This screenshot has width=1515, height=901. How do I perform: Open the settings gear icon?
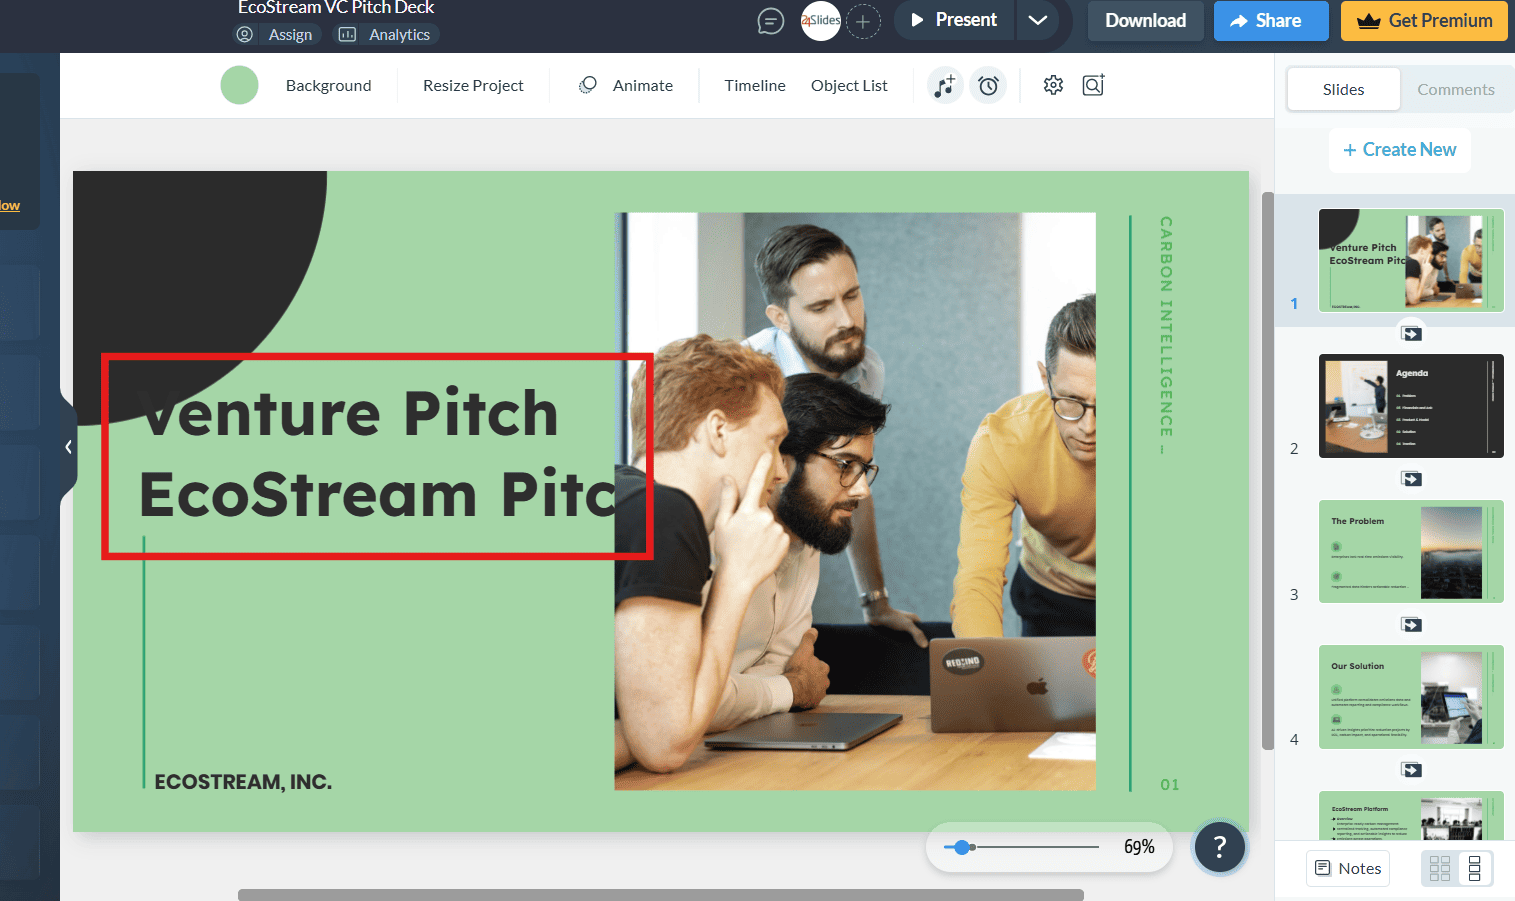[x=1053, y=85]
